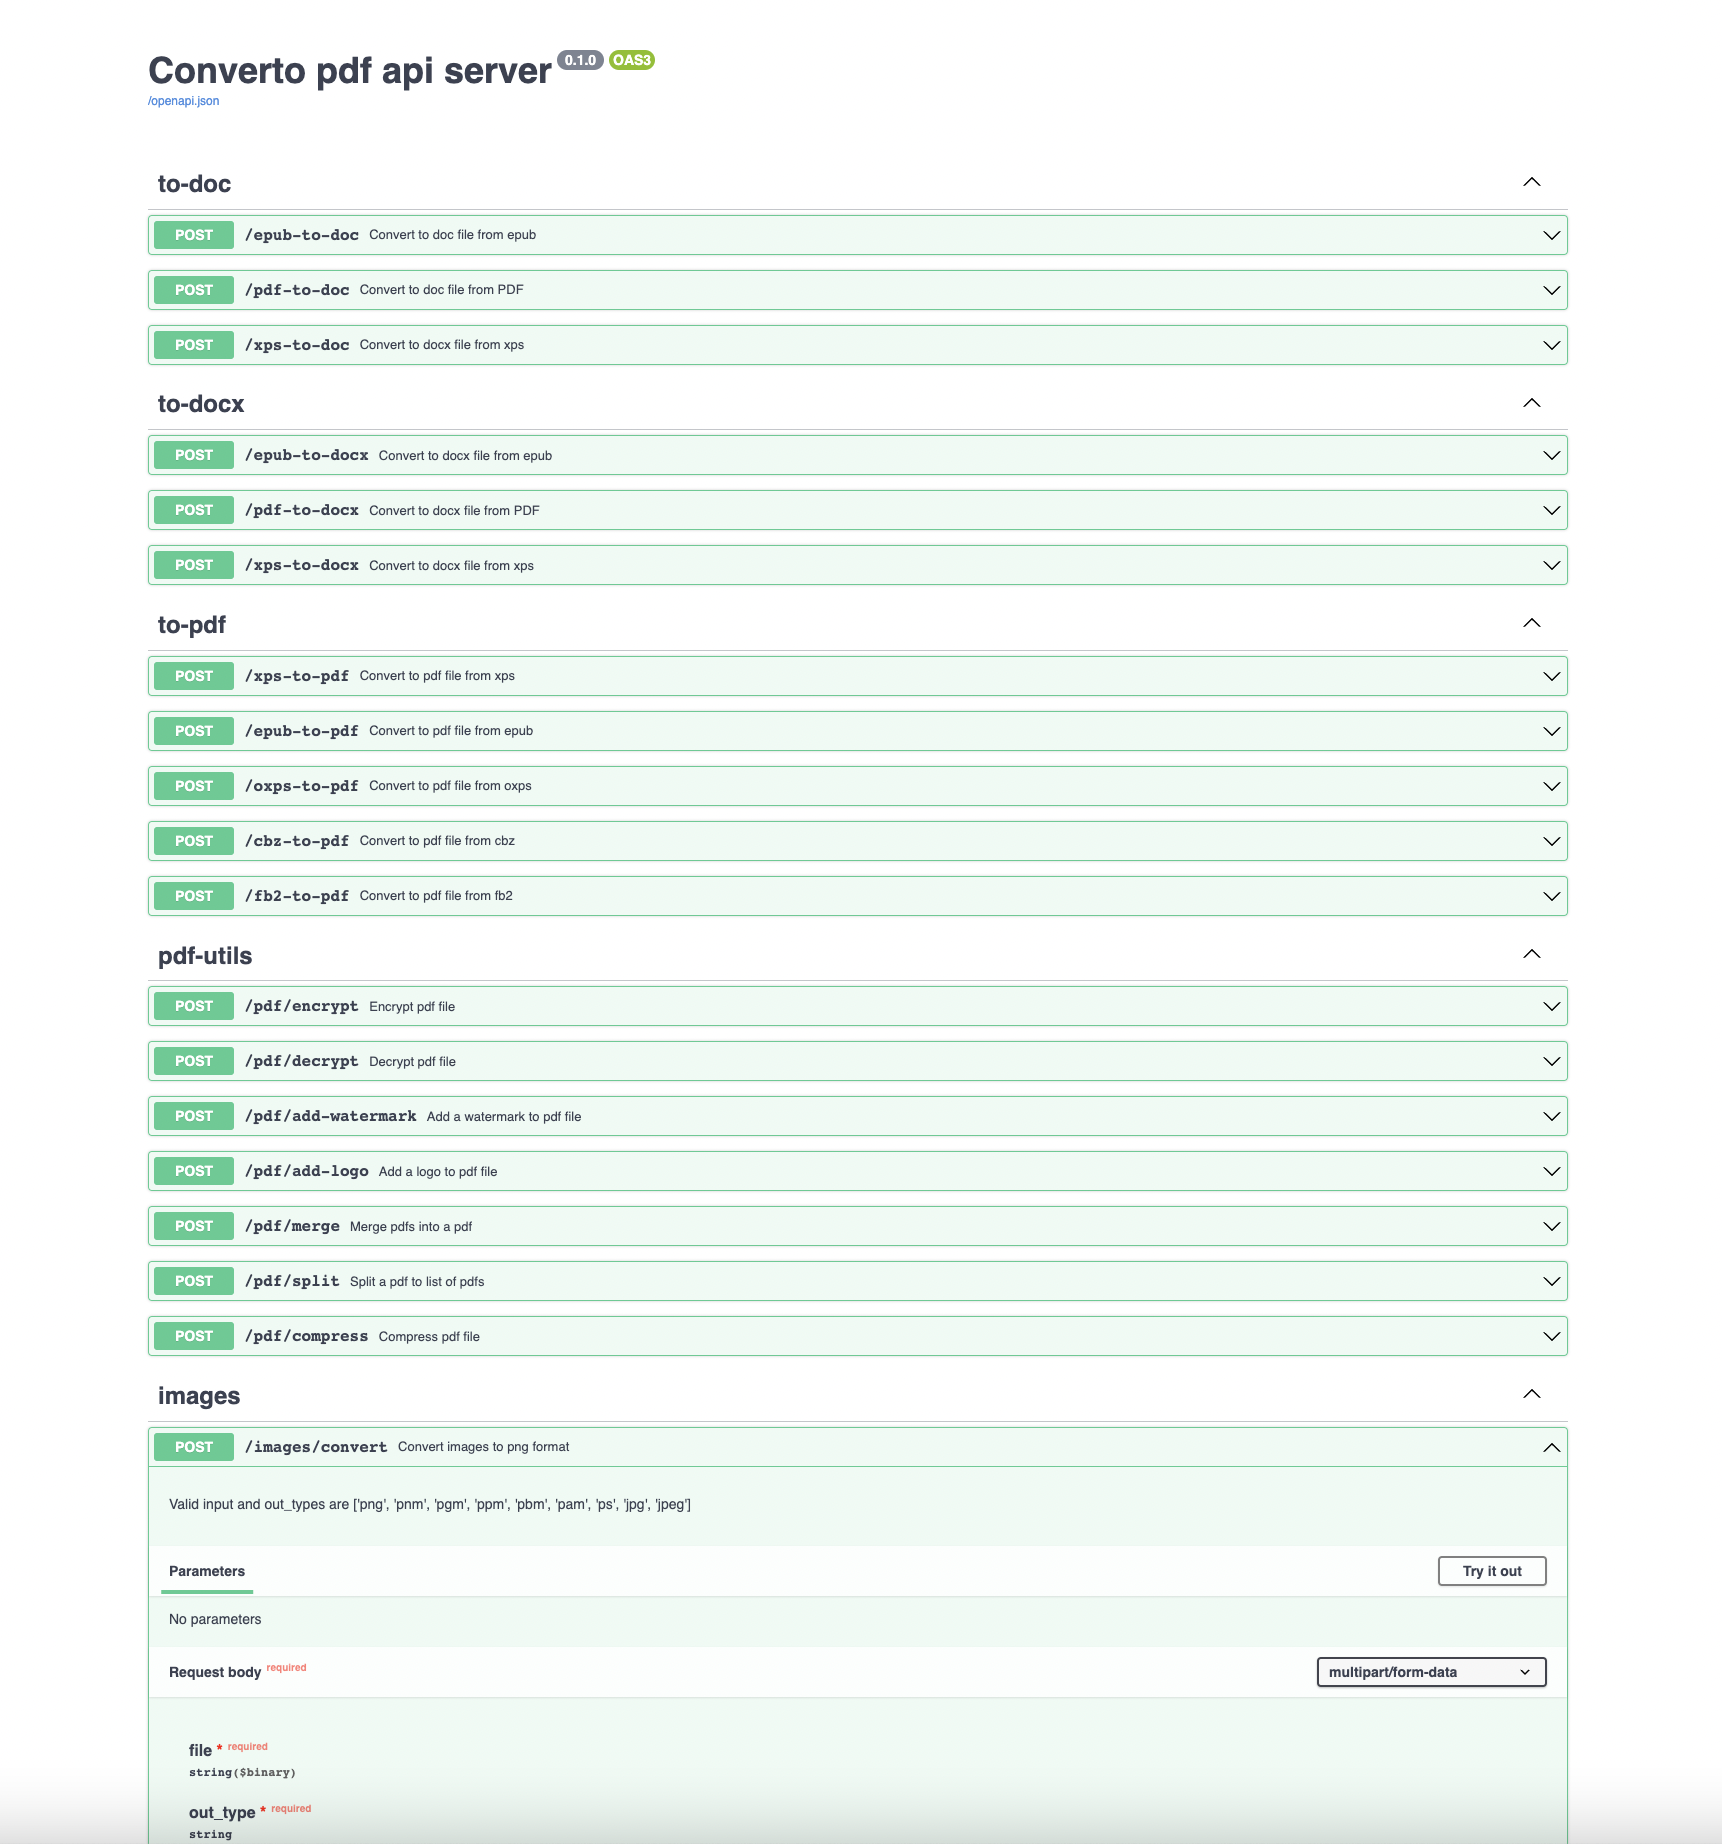Collapse the /images/convert endpoint
The width and height of the screenshot is (1722, 1844).
[x=1551, y=1446]
